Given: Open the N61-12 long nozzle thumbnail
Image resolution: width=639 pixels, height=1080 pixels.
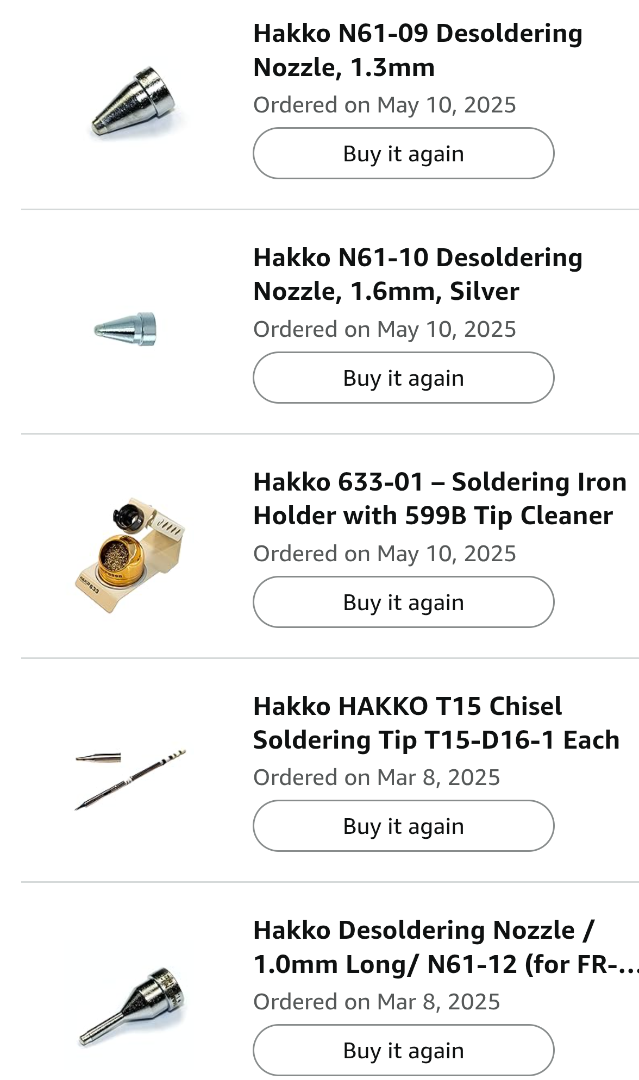Looking at the screenshot, I should pos(132,1003).
